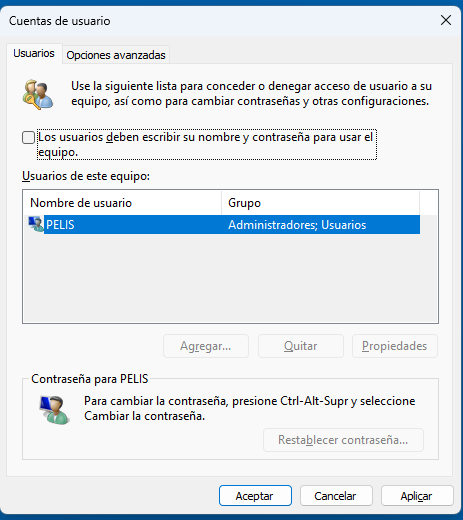Click the Grupo column header

click(x=320, y=203)
